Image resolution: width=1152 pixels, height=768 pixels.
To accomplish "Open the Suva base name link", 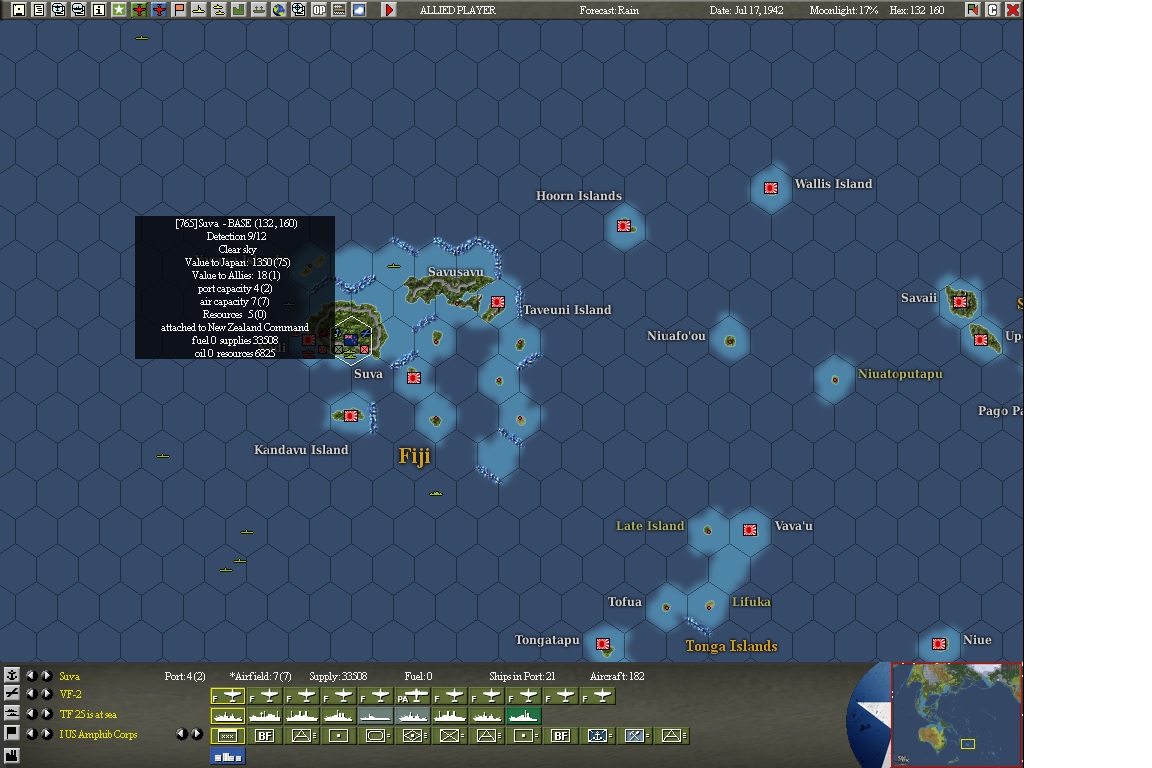I will [70, 676].
